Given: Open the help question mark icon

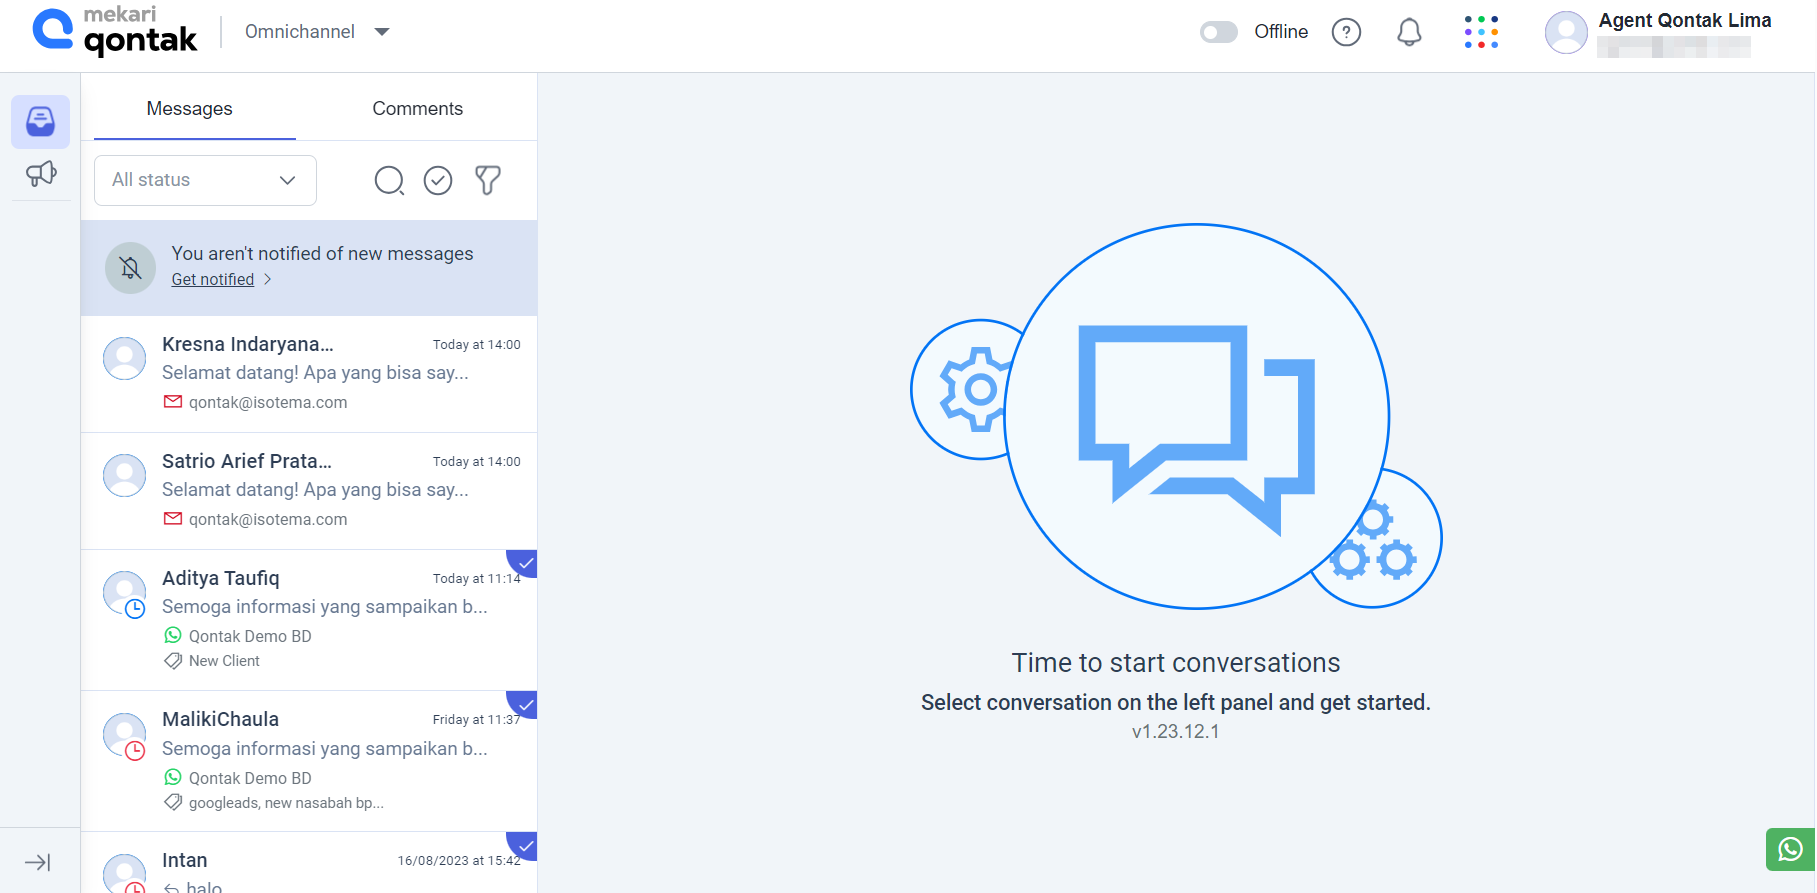Looking at the screenshot, I should (x=1346, y=32).
